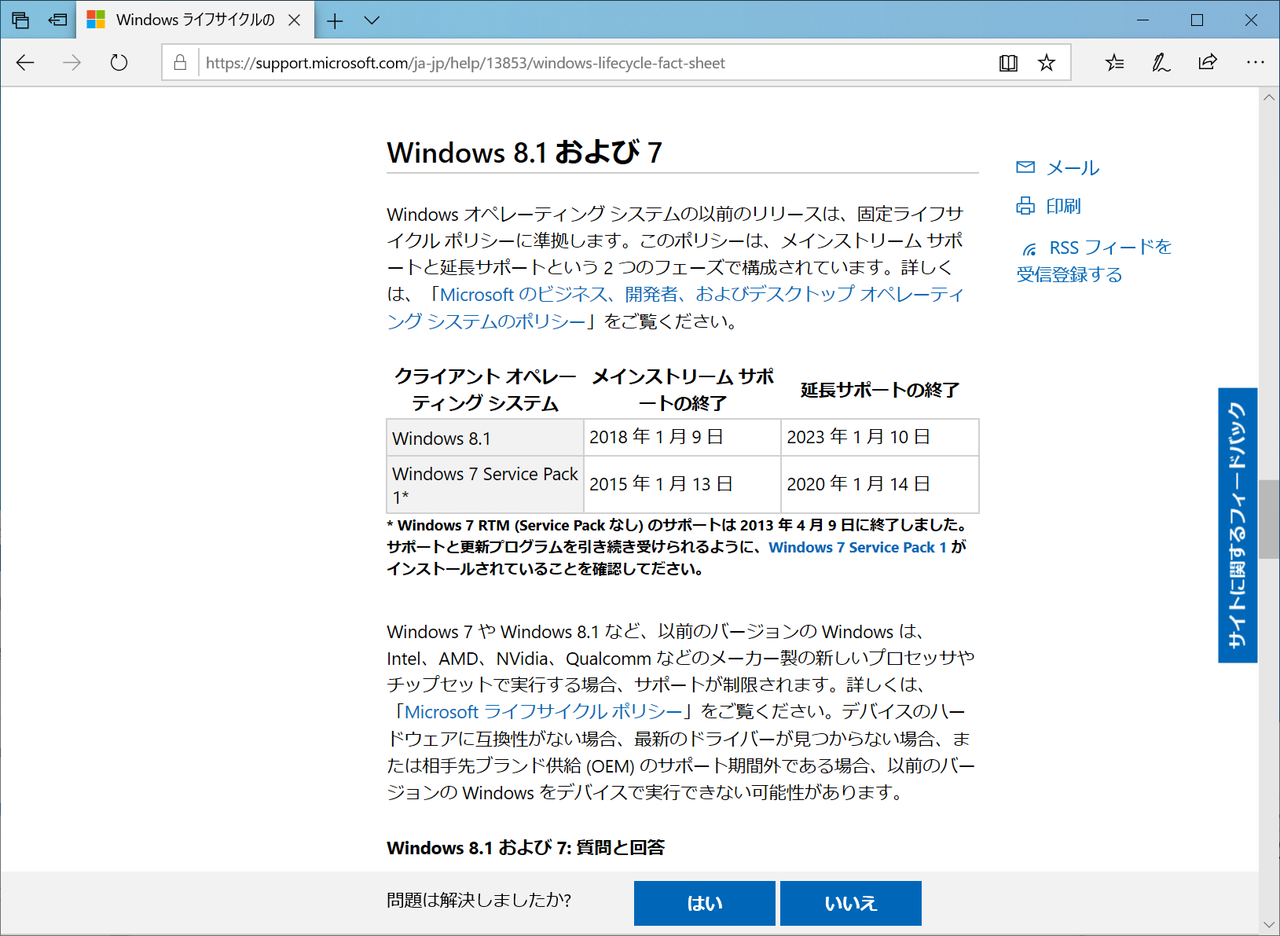Click the 印刷 print link
The height and width of the screenshot is (936, 1280).
point(1063,206)
